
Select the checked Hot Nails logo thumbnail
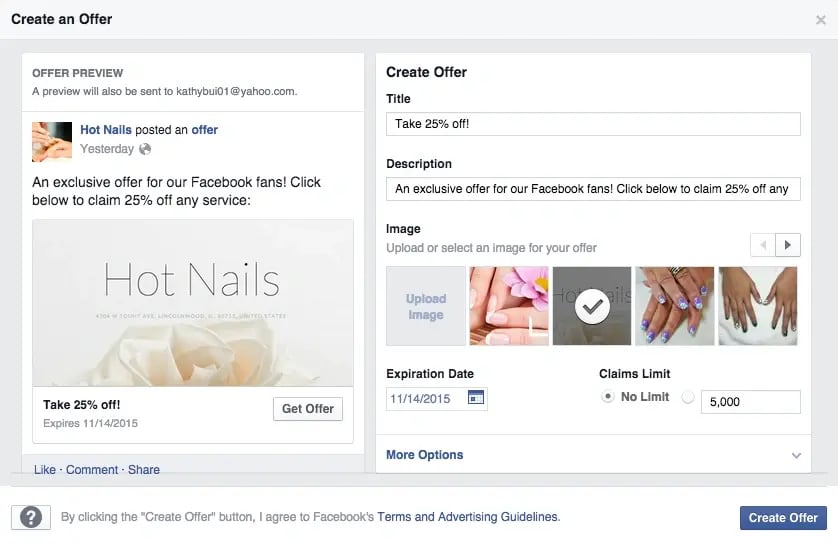click(592, 306)
